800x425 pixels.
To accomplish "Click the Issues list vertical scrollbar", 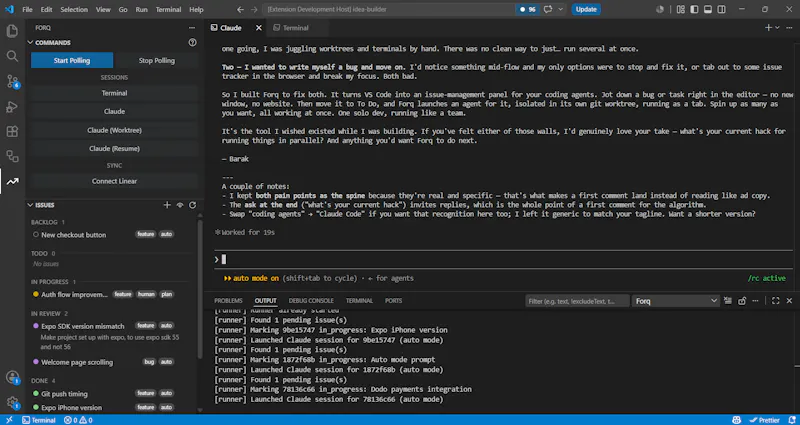I will coord(199,288).
